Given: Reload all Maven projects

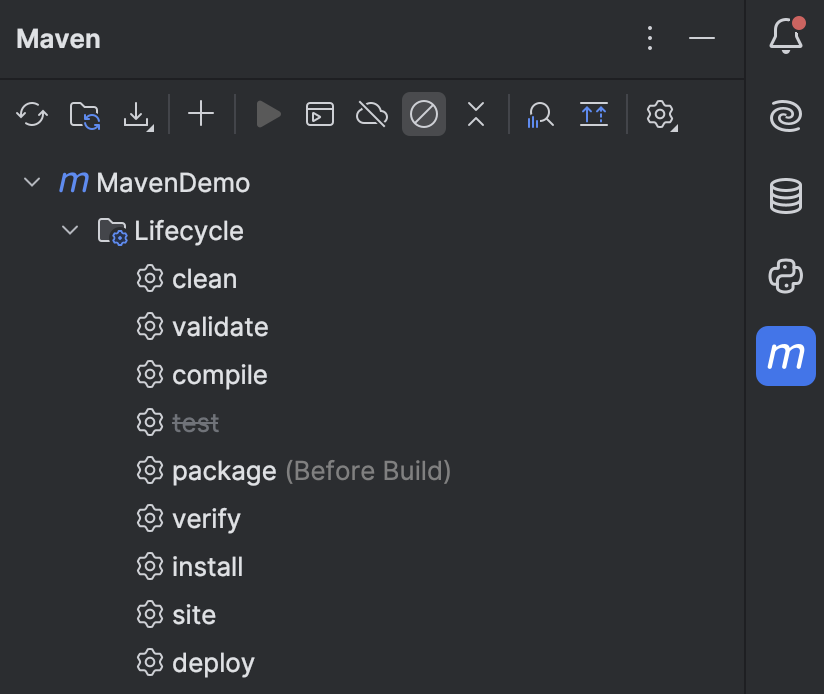Looking at the screenshot, I should click(31, 114).
